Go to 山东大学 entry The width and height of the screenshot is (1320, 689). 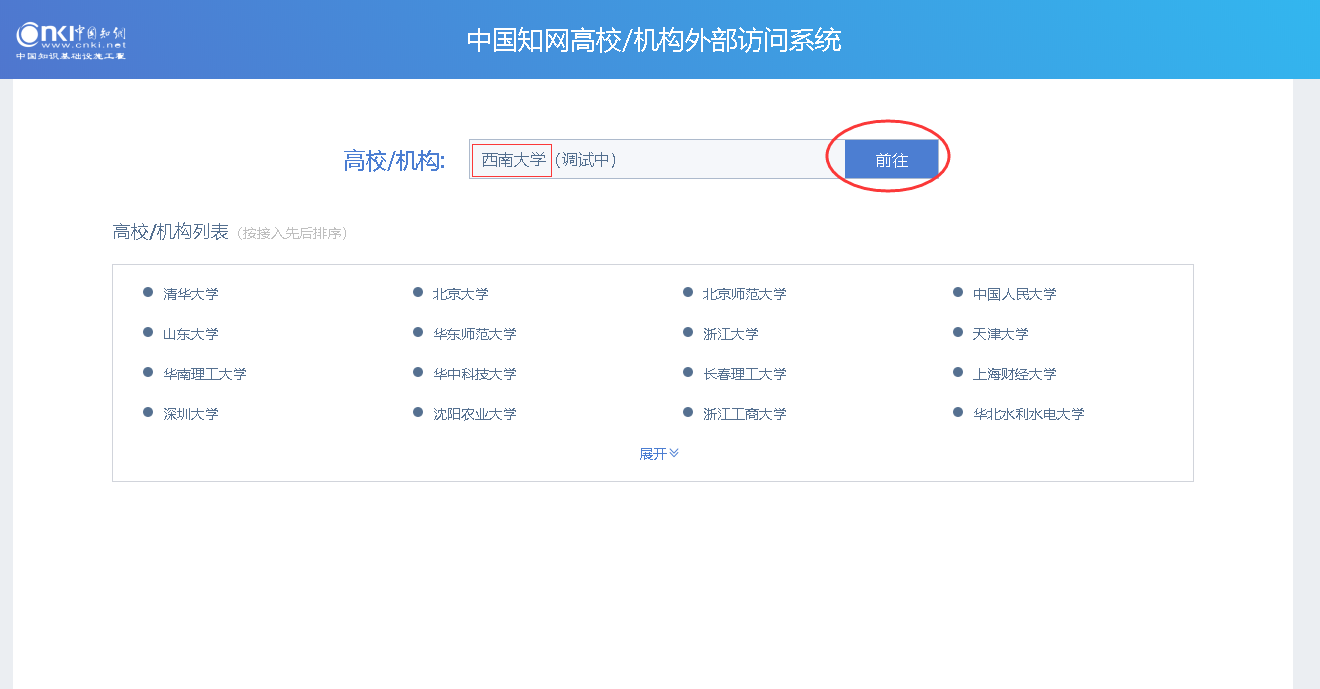(190, 334)
